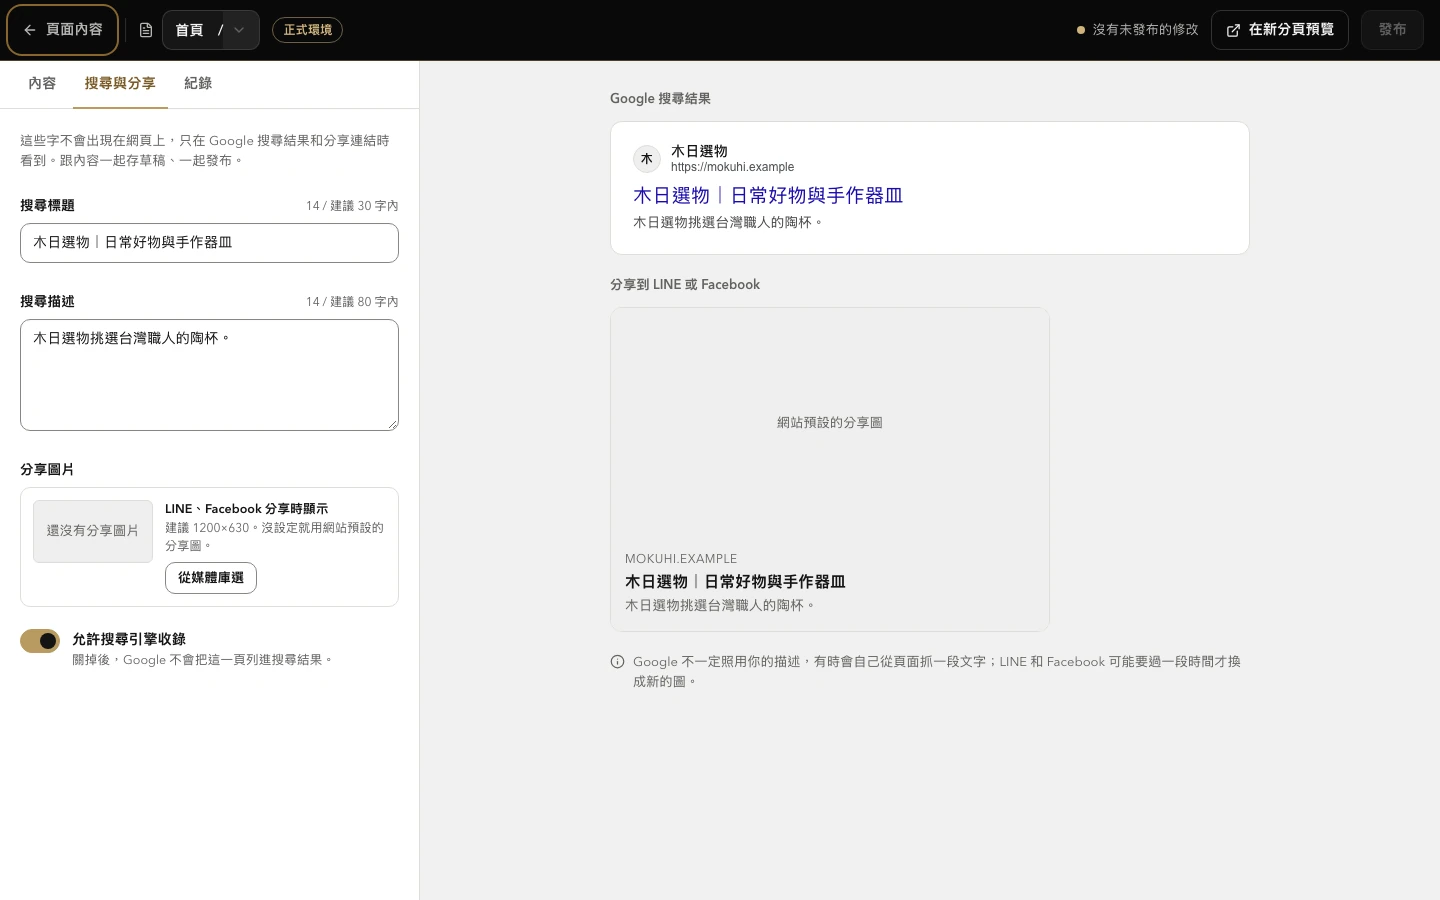Click the external-link icon on 在新分頁預覽

[x=1233, y=30]
